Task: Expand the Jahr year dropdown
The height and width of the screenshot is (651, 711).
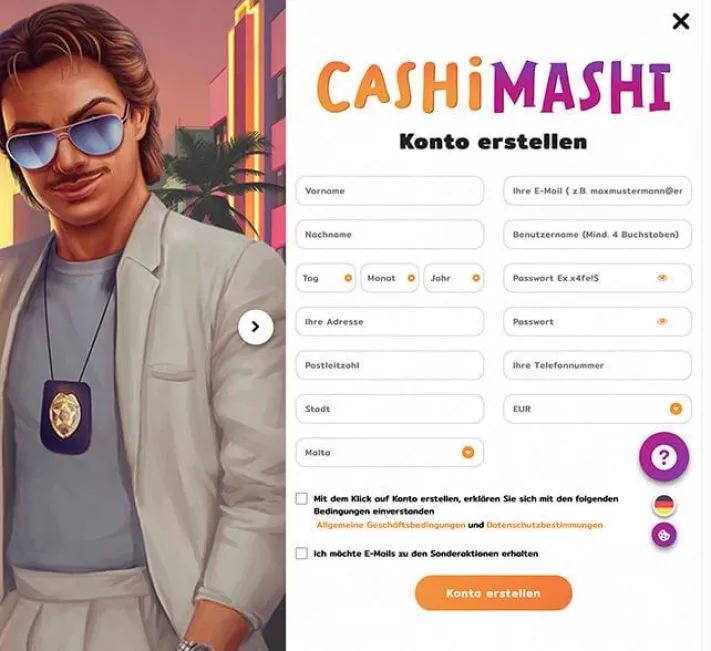Action: [x=454, y=278]
